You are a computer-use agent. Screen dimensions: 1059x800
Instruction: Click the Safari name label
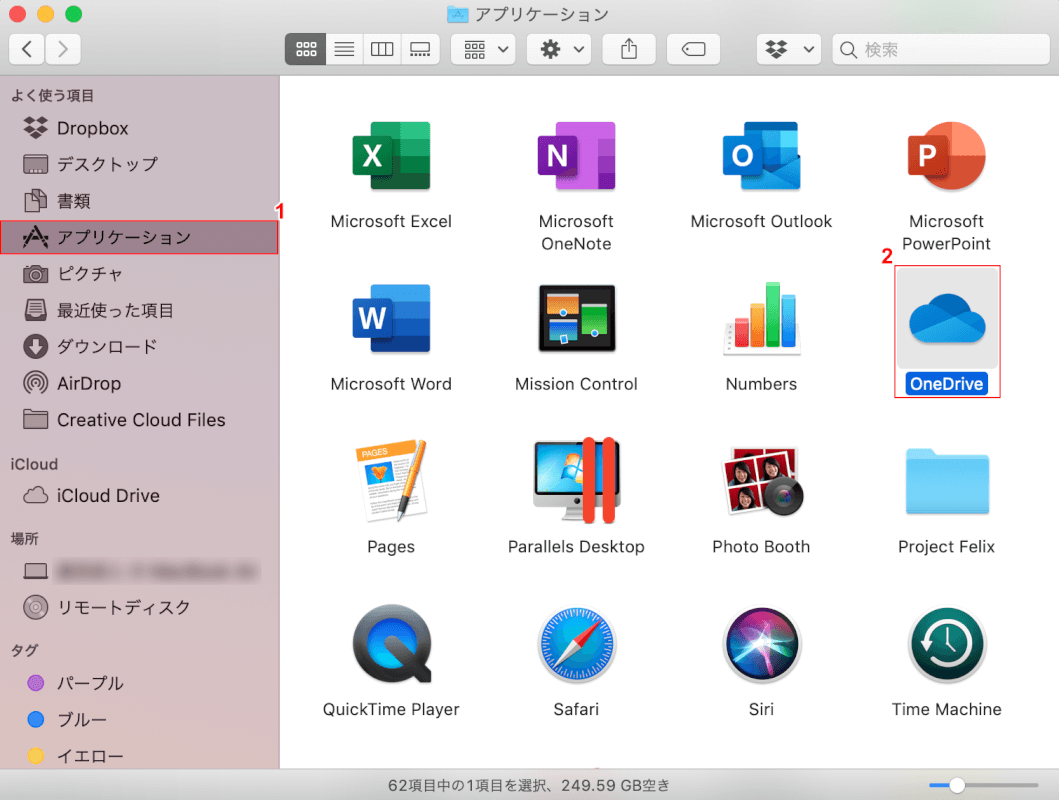[x=576, y=710]
